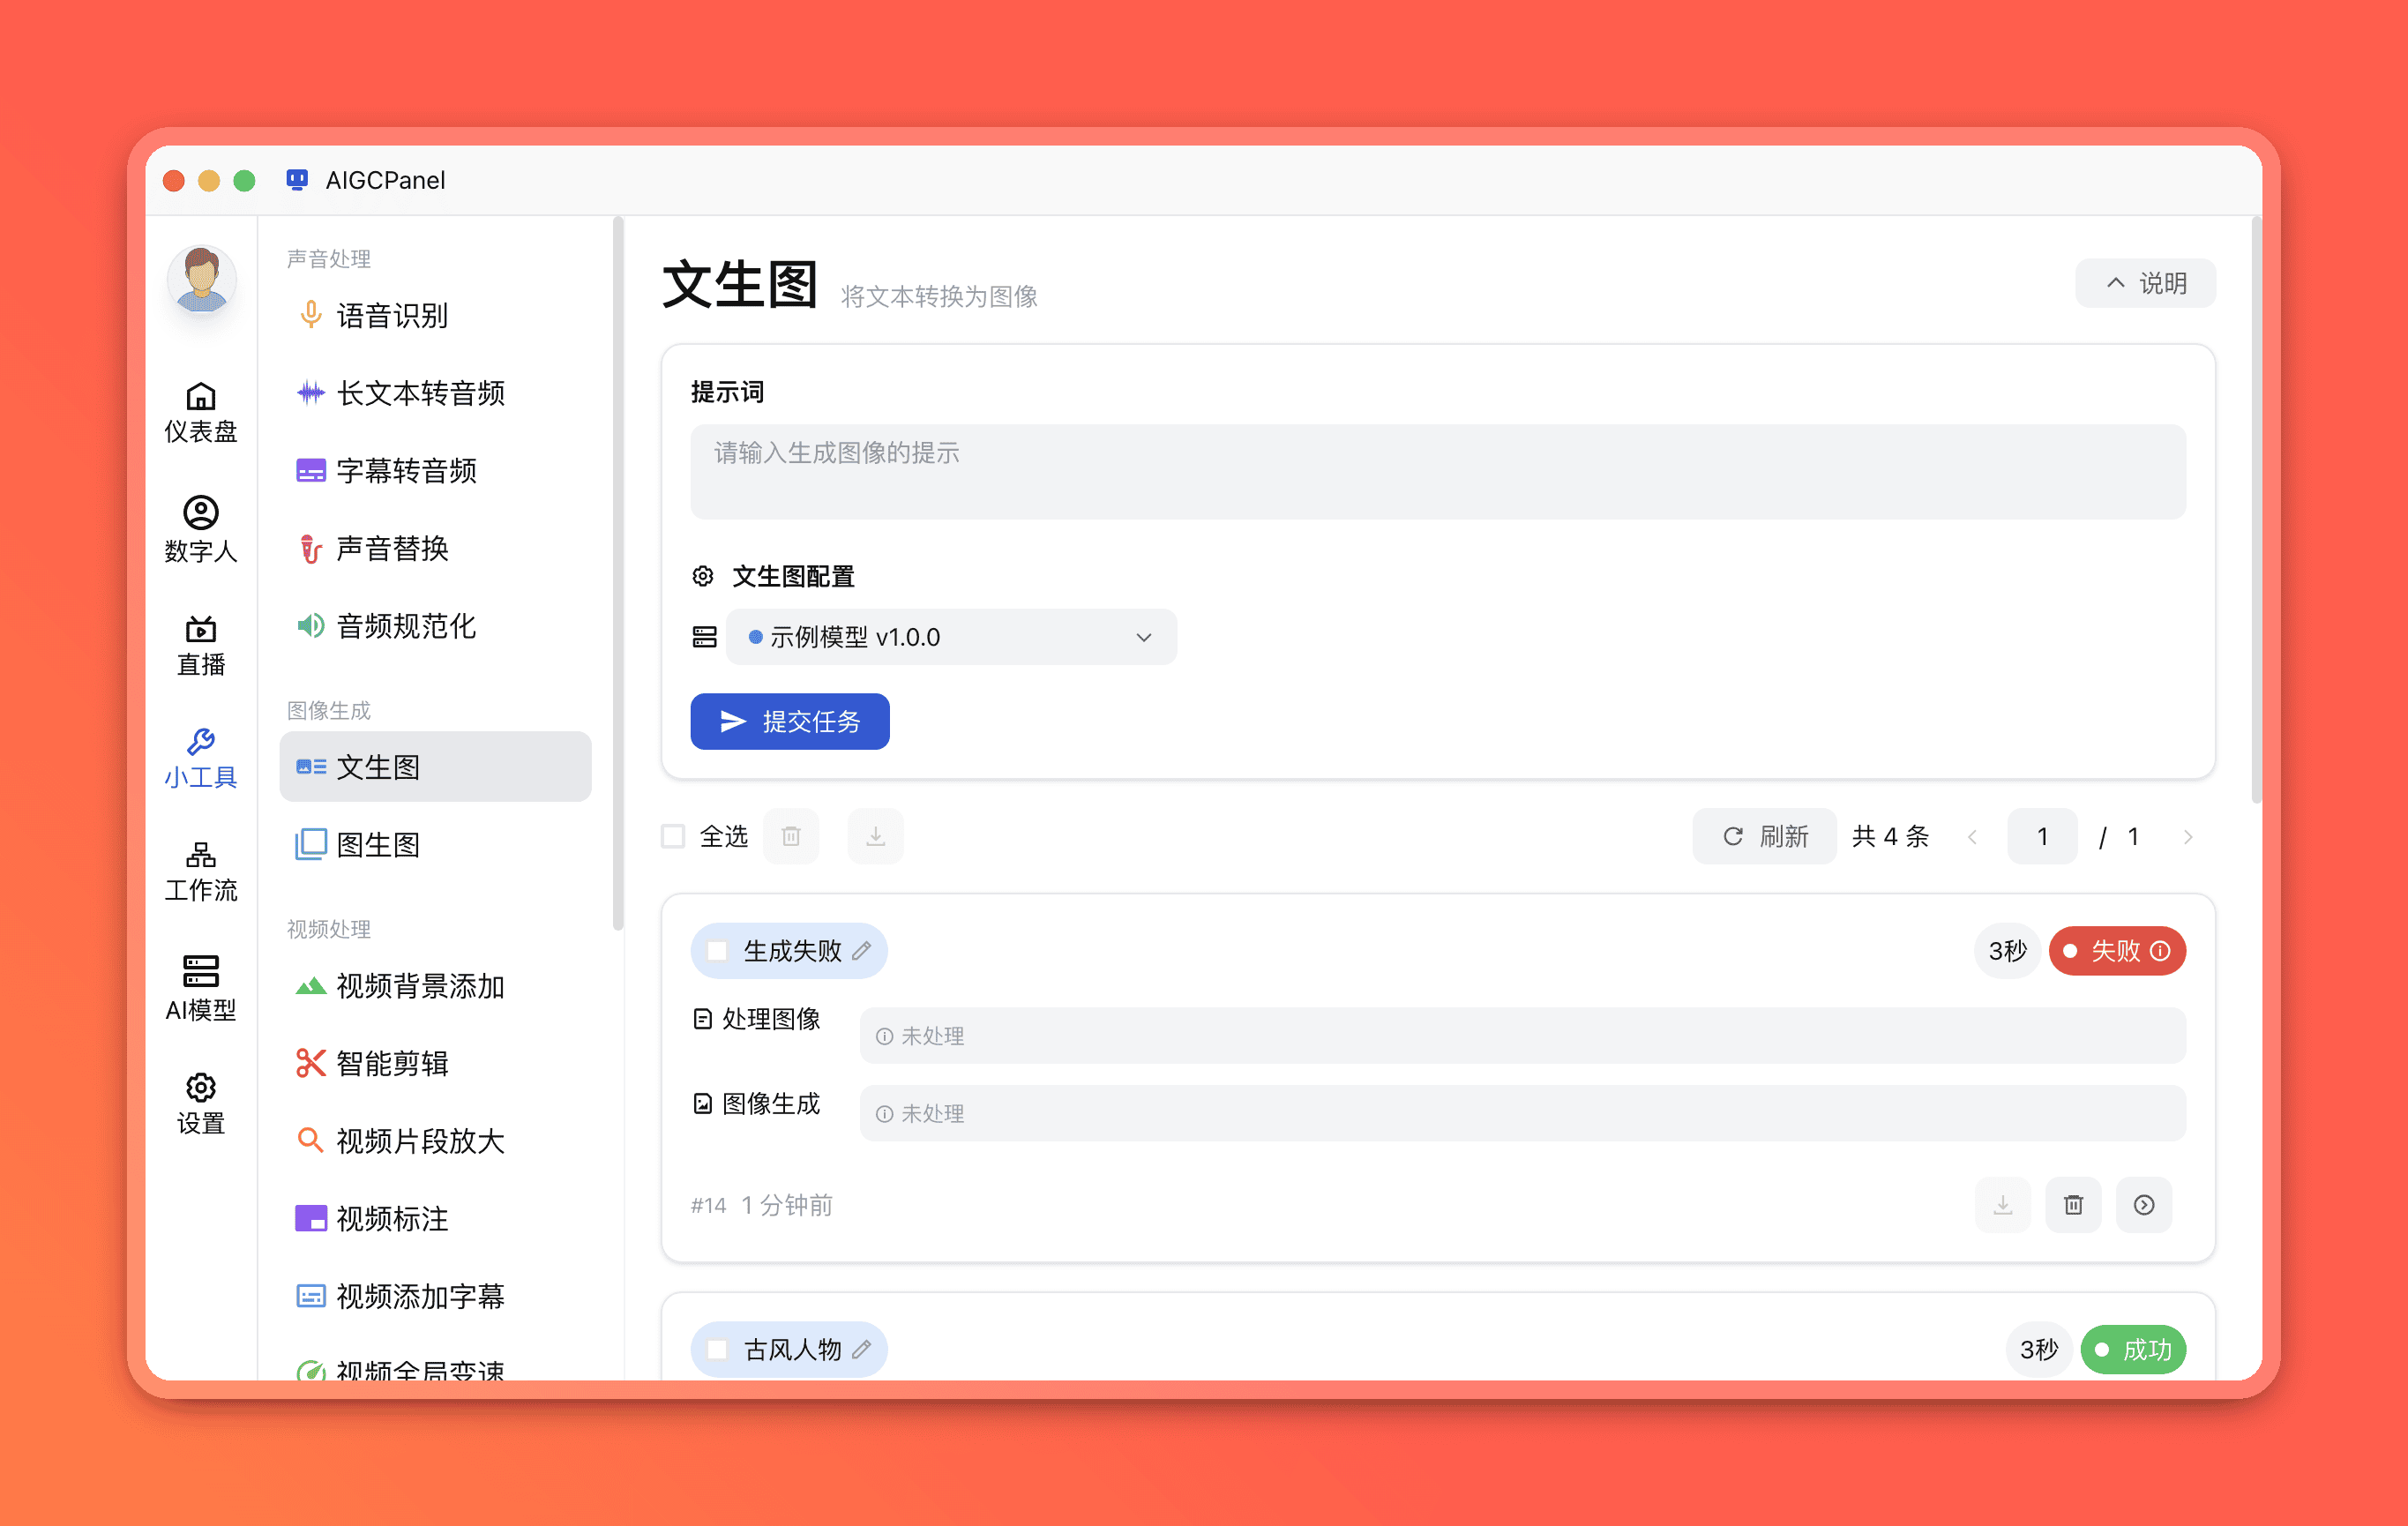Viewport: 2408px width, 1526px height.
Task: Check the 古风人物 task checkbox
Action: tap(717, 1350)
